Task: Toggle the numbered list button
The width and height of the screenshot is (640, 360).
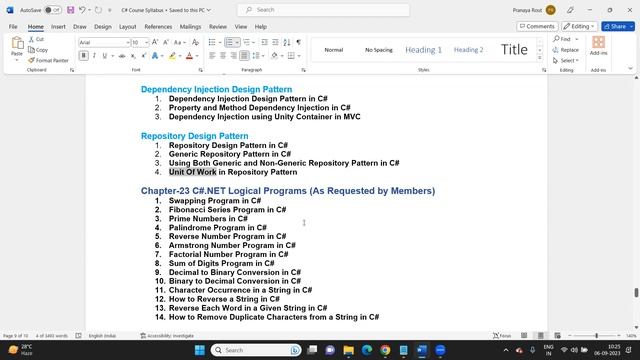Action: [x=229, y=42]
